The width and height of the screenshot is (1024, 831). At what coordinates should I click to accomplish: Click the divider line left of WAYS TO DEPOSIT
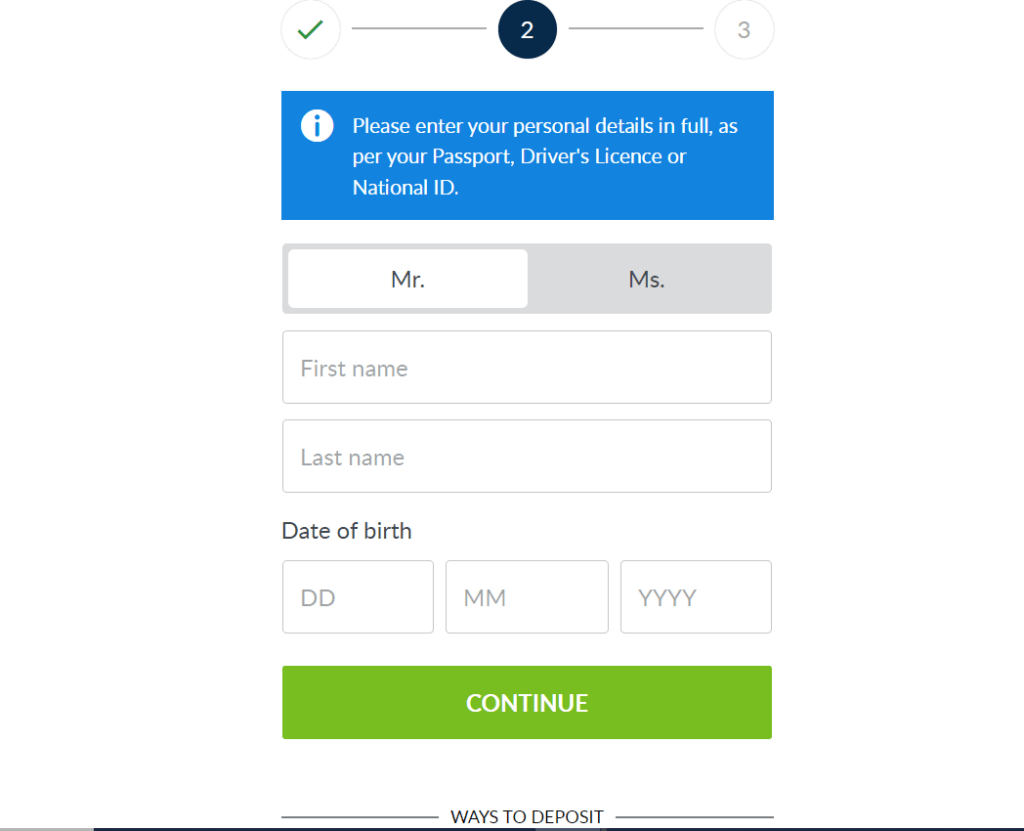pyautogui.click(x=359, y=817)
